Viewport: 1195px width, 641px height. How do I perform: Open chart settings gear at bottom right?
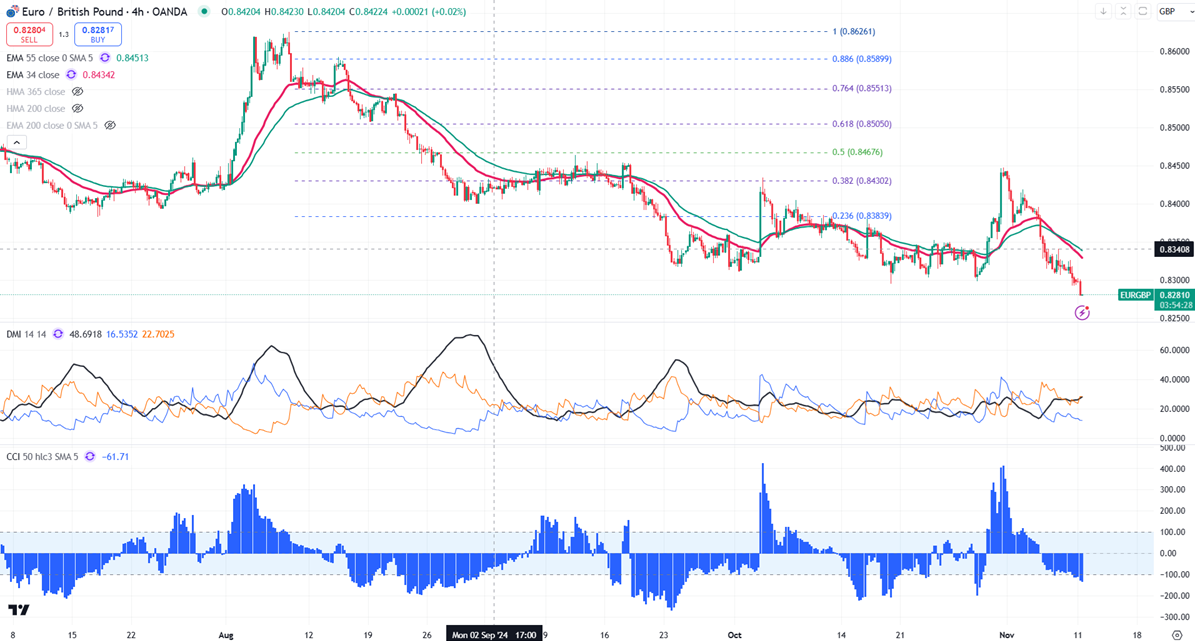[x=1176, y=634]
